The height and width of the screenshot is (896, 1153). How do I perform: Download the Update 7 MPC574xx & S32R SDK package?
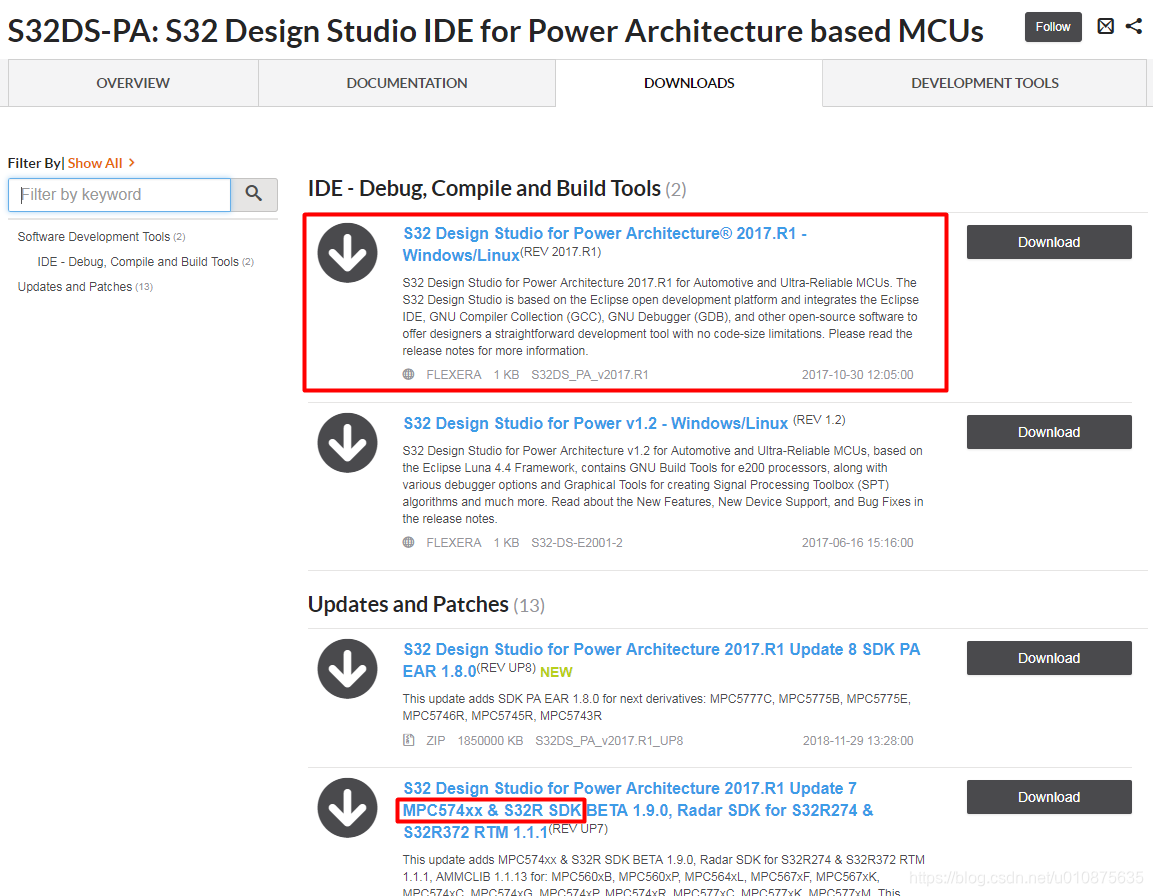(x=1049, y=797)
